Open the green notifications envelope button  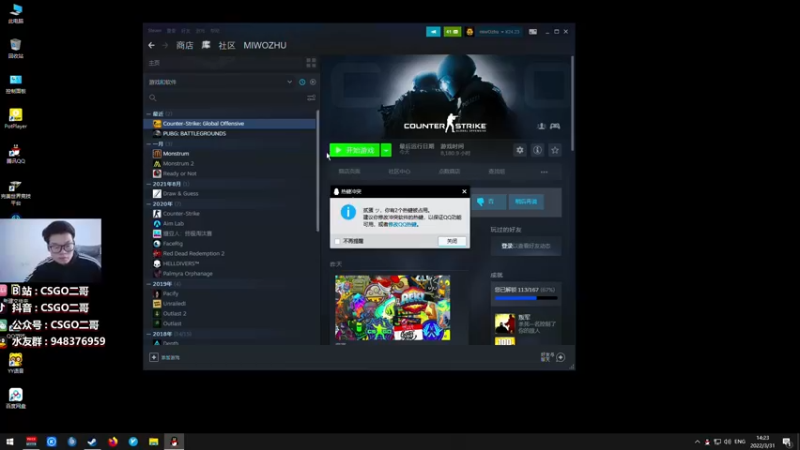pyautogui.click(x=452, y=32)
